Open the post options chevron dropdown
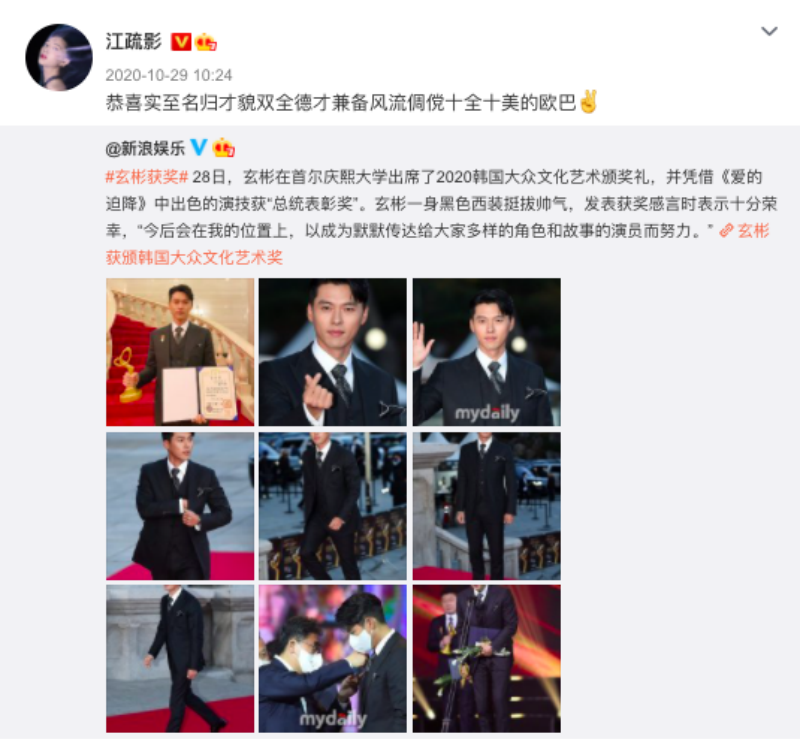Viewport: 800px width, 739px height. [x=769, y=31]
